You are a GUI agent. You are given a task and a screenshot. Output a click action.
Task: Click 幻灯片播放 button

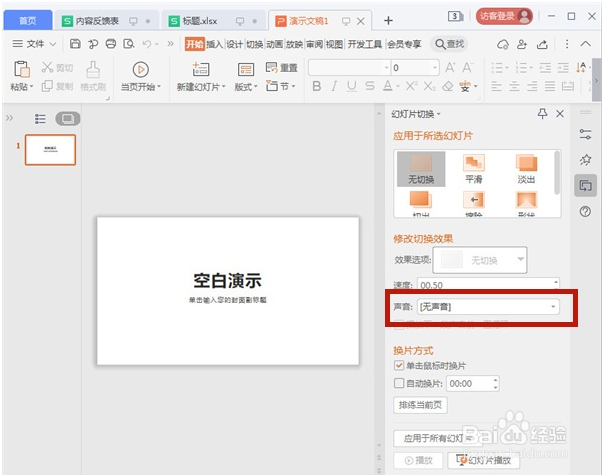pos(483,460)
